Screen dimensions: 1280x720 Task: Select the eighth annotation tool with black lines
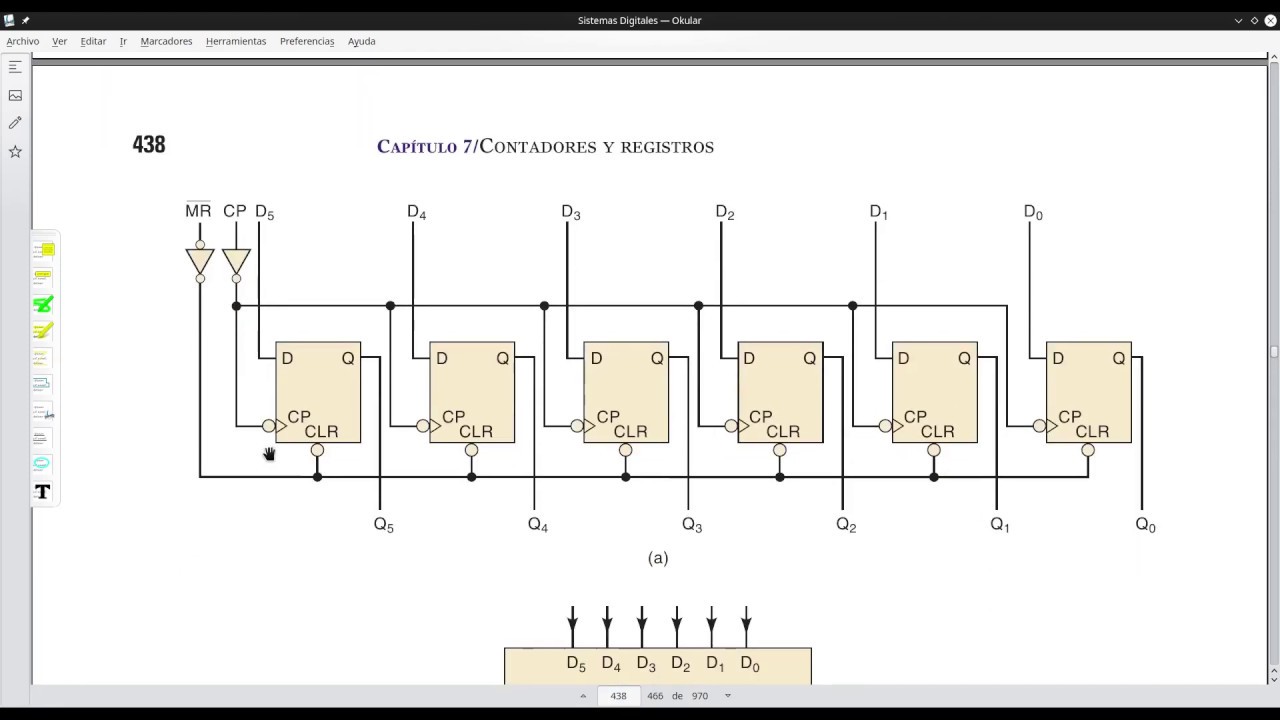click(43, 438)
